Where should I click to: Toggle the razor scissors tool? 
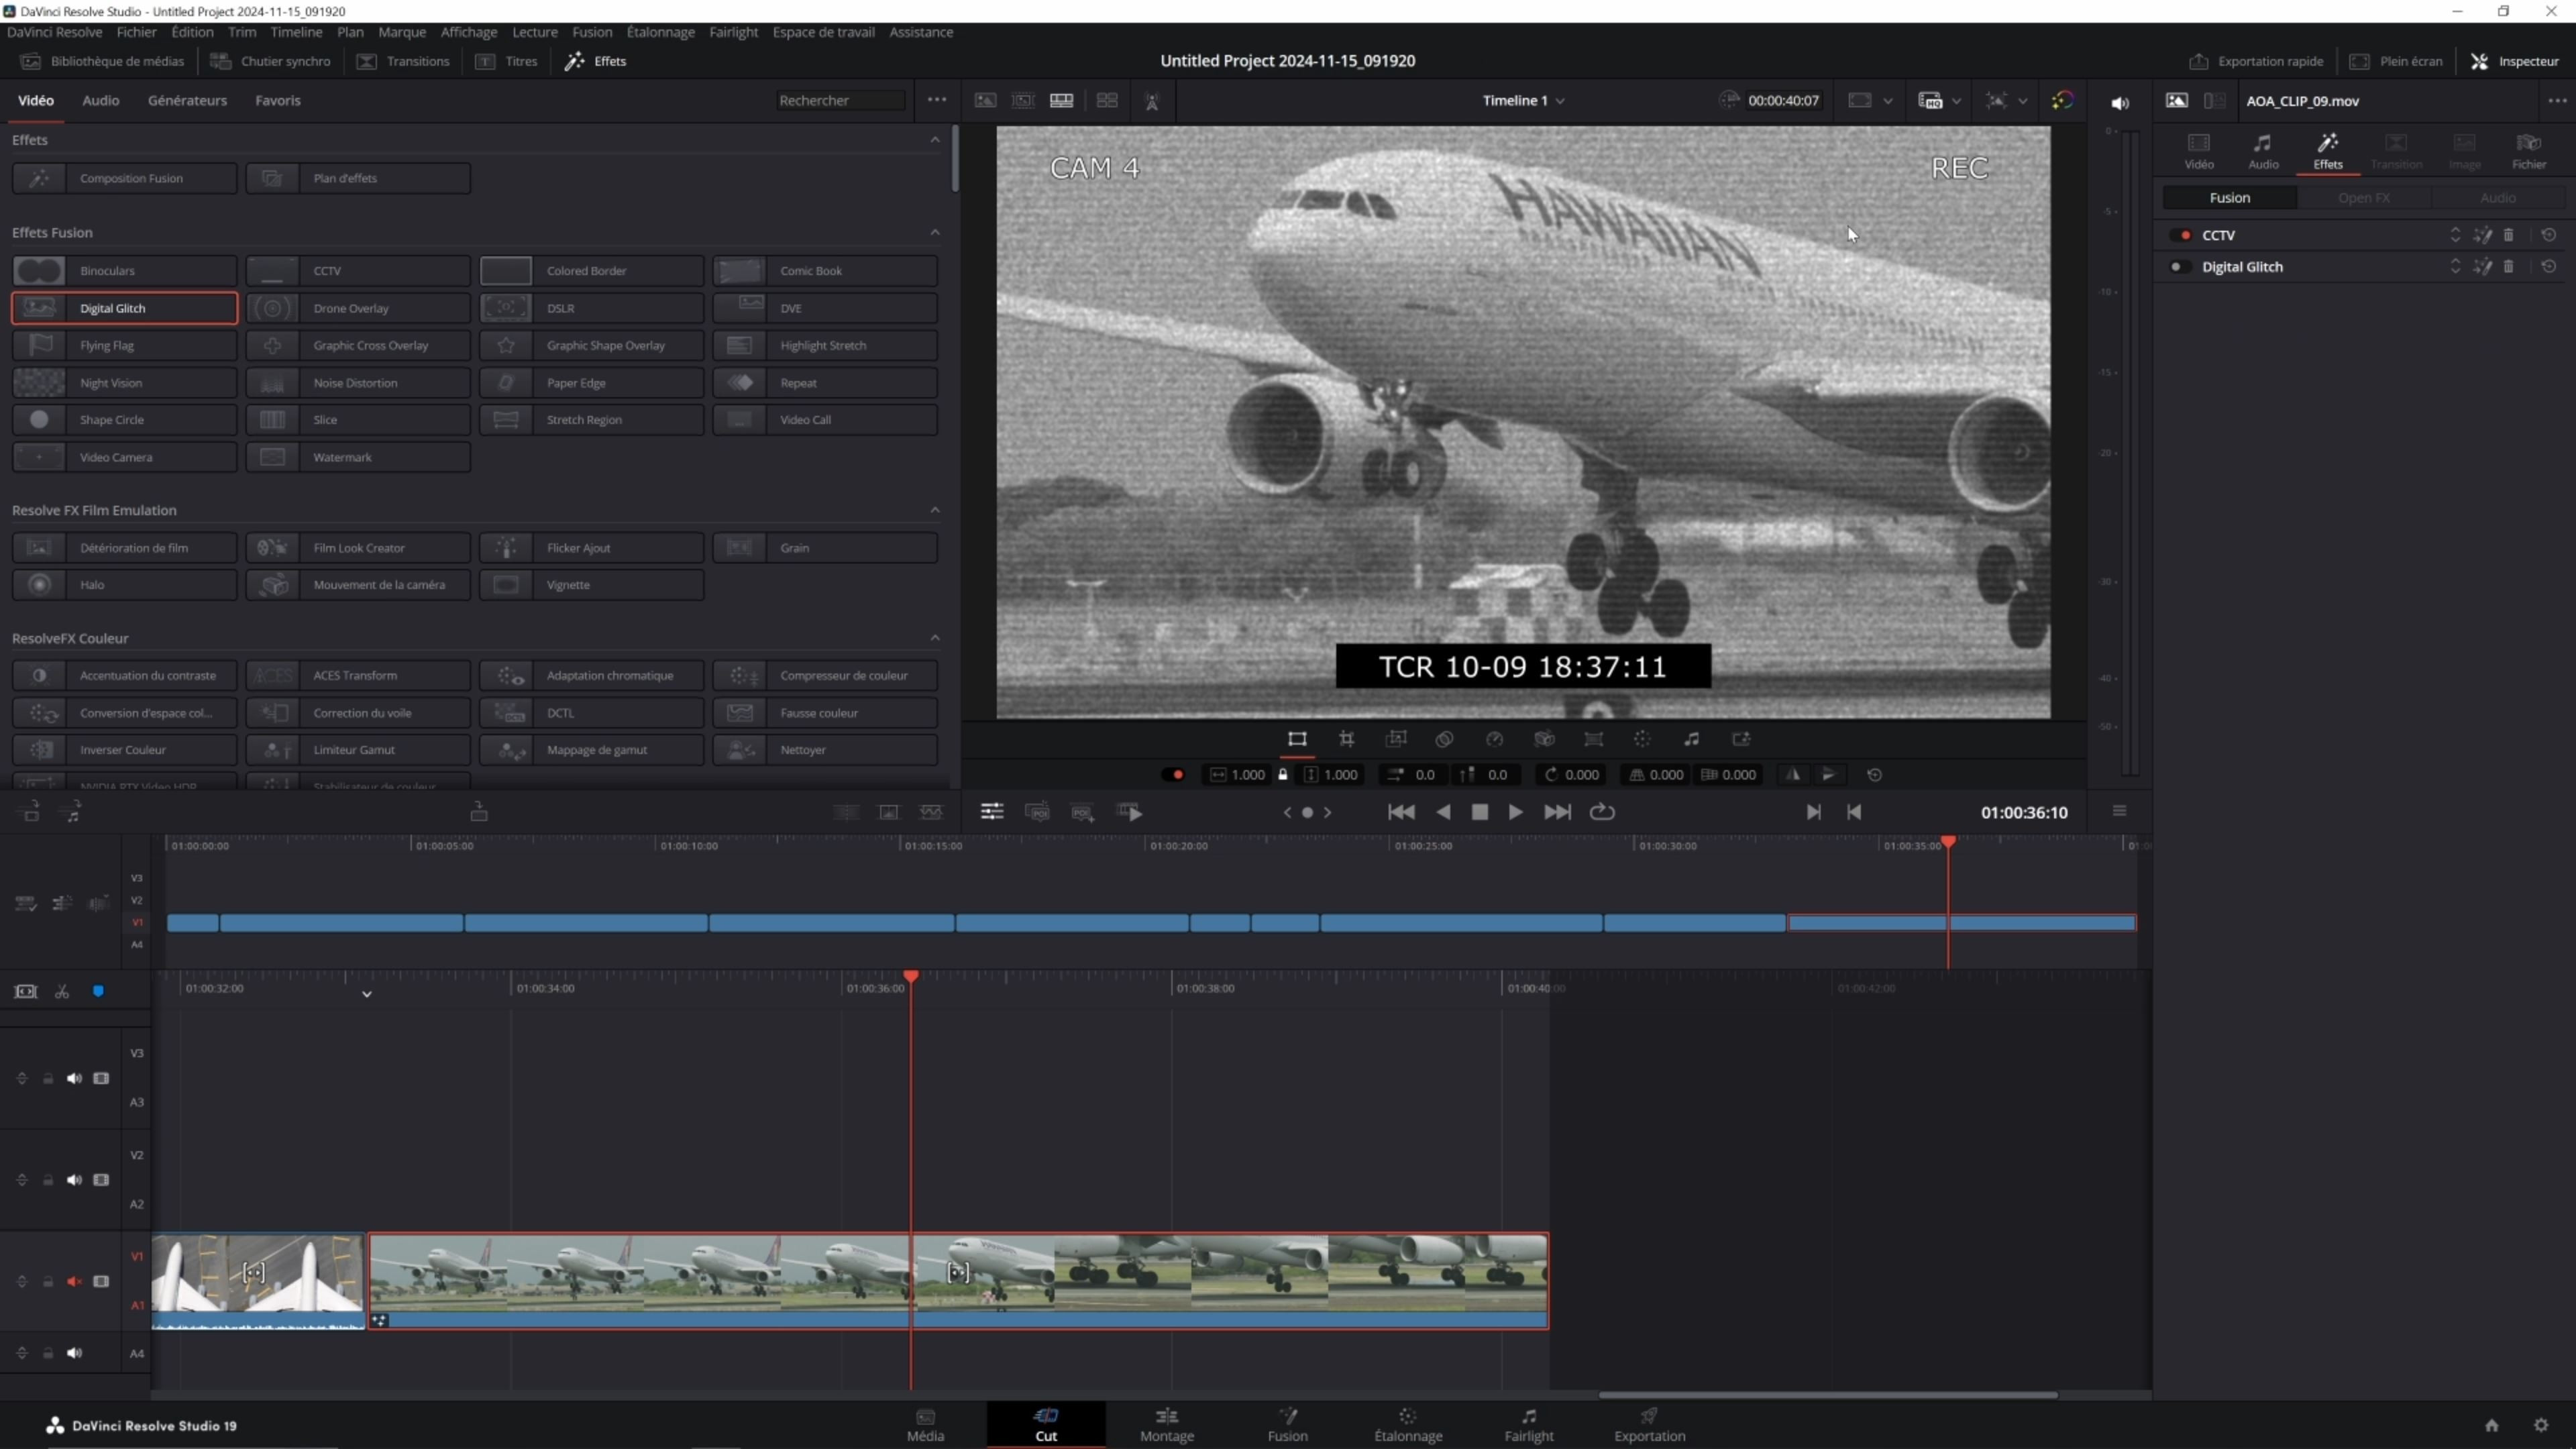point(62,991)
